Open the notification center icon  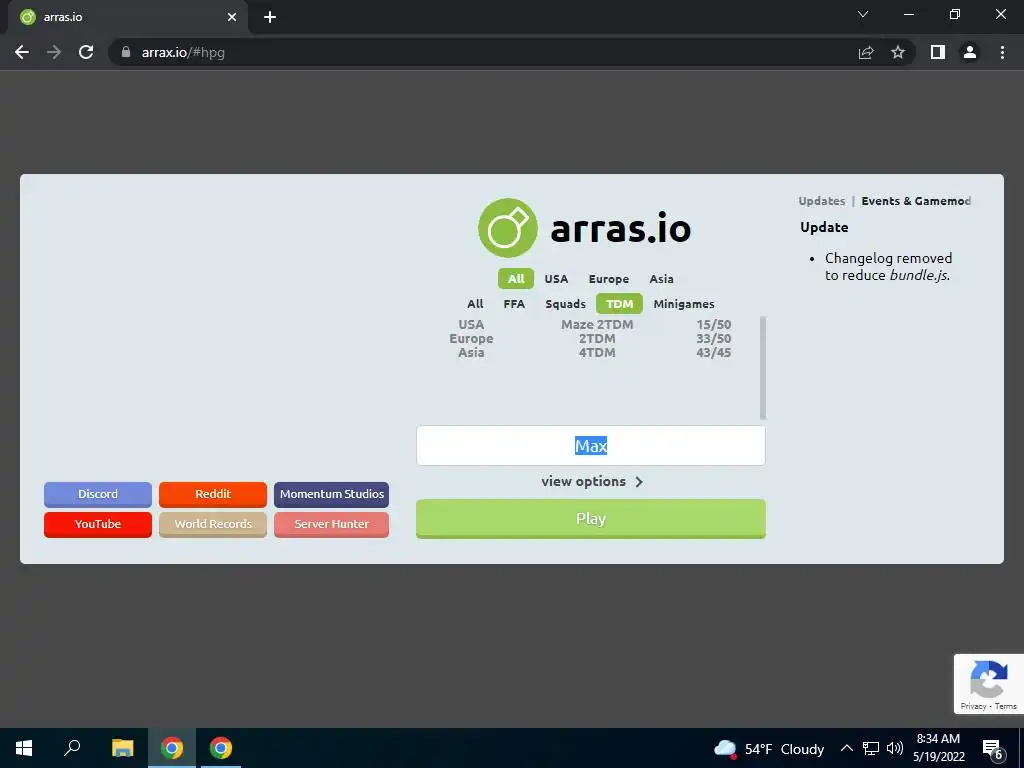(993, 750)
